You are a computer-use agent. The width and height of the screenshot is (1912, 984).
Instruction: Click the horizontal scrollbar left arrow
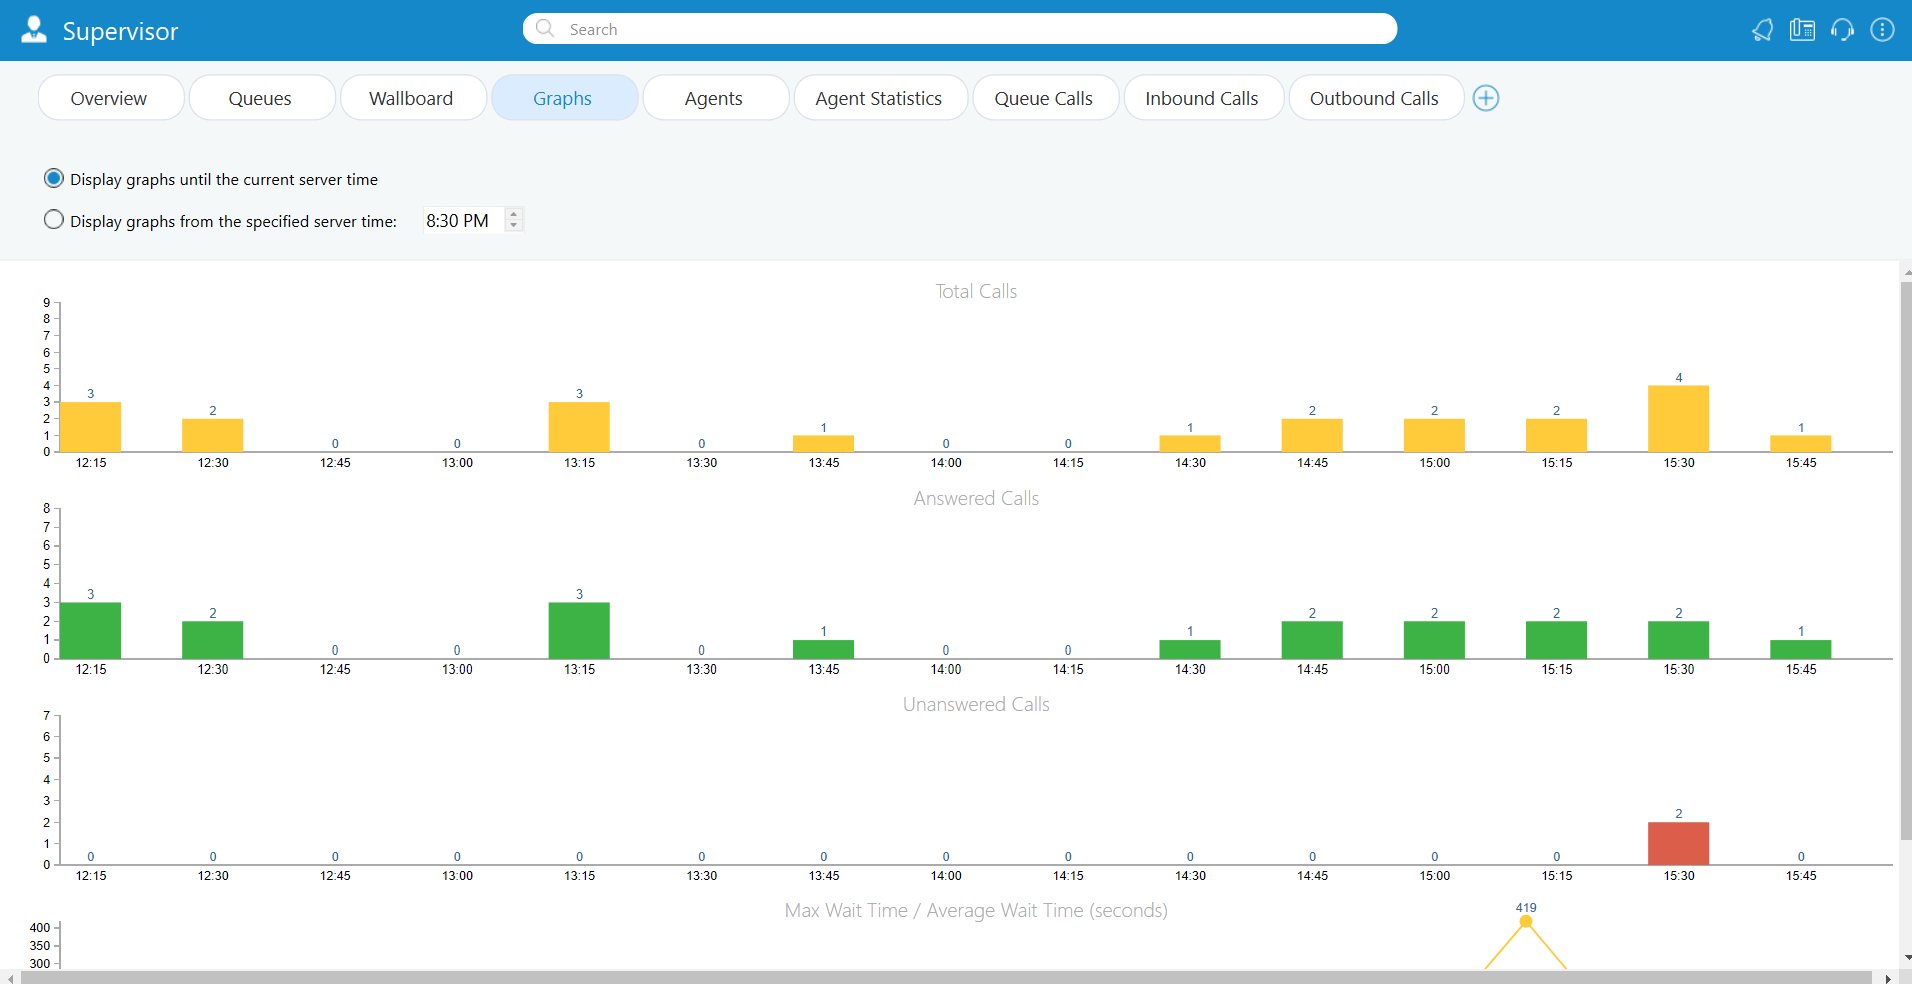point(10,978)
